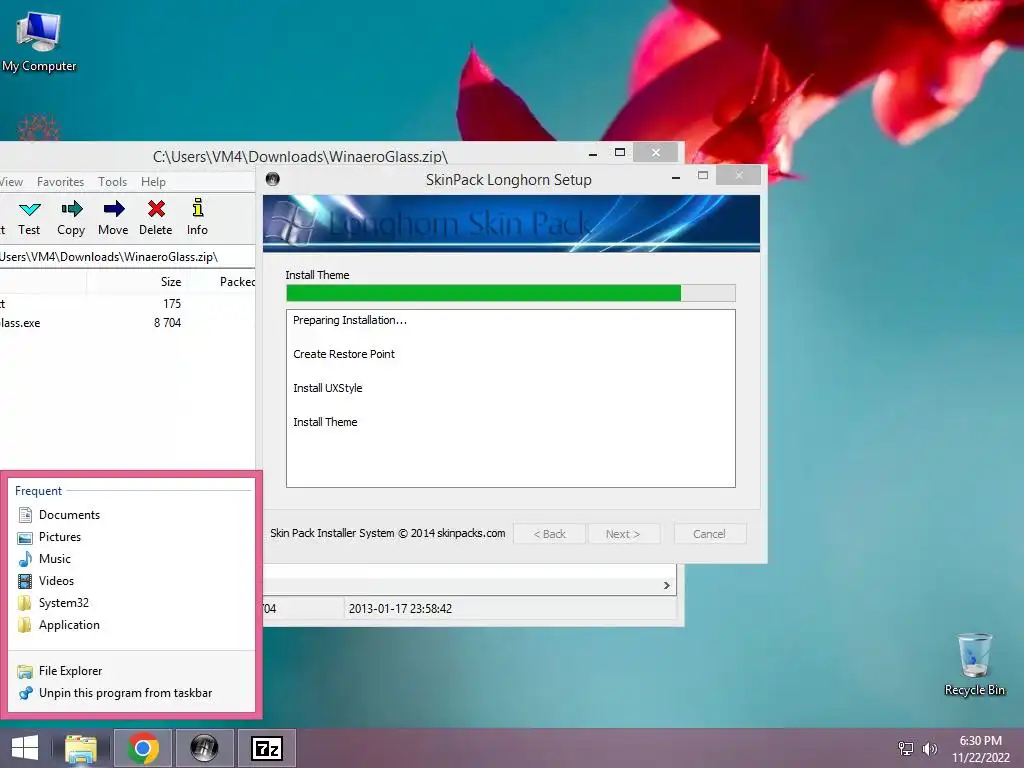Open Documents from the jump list
The width and height of the screenshot is (1024, 768).
131,515
